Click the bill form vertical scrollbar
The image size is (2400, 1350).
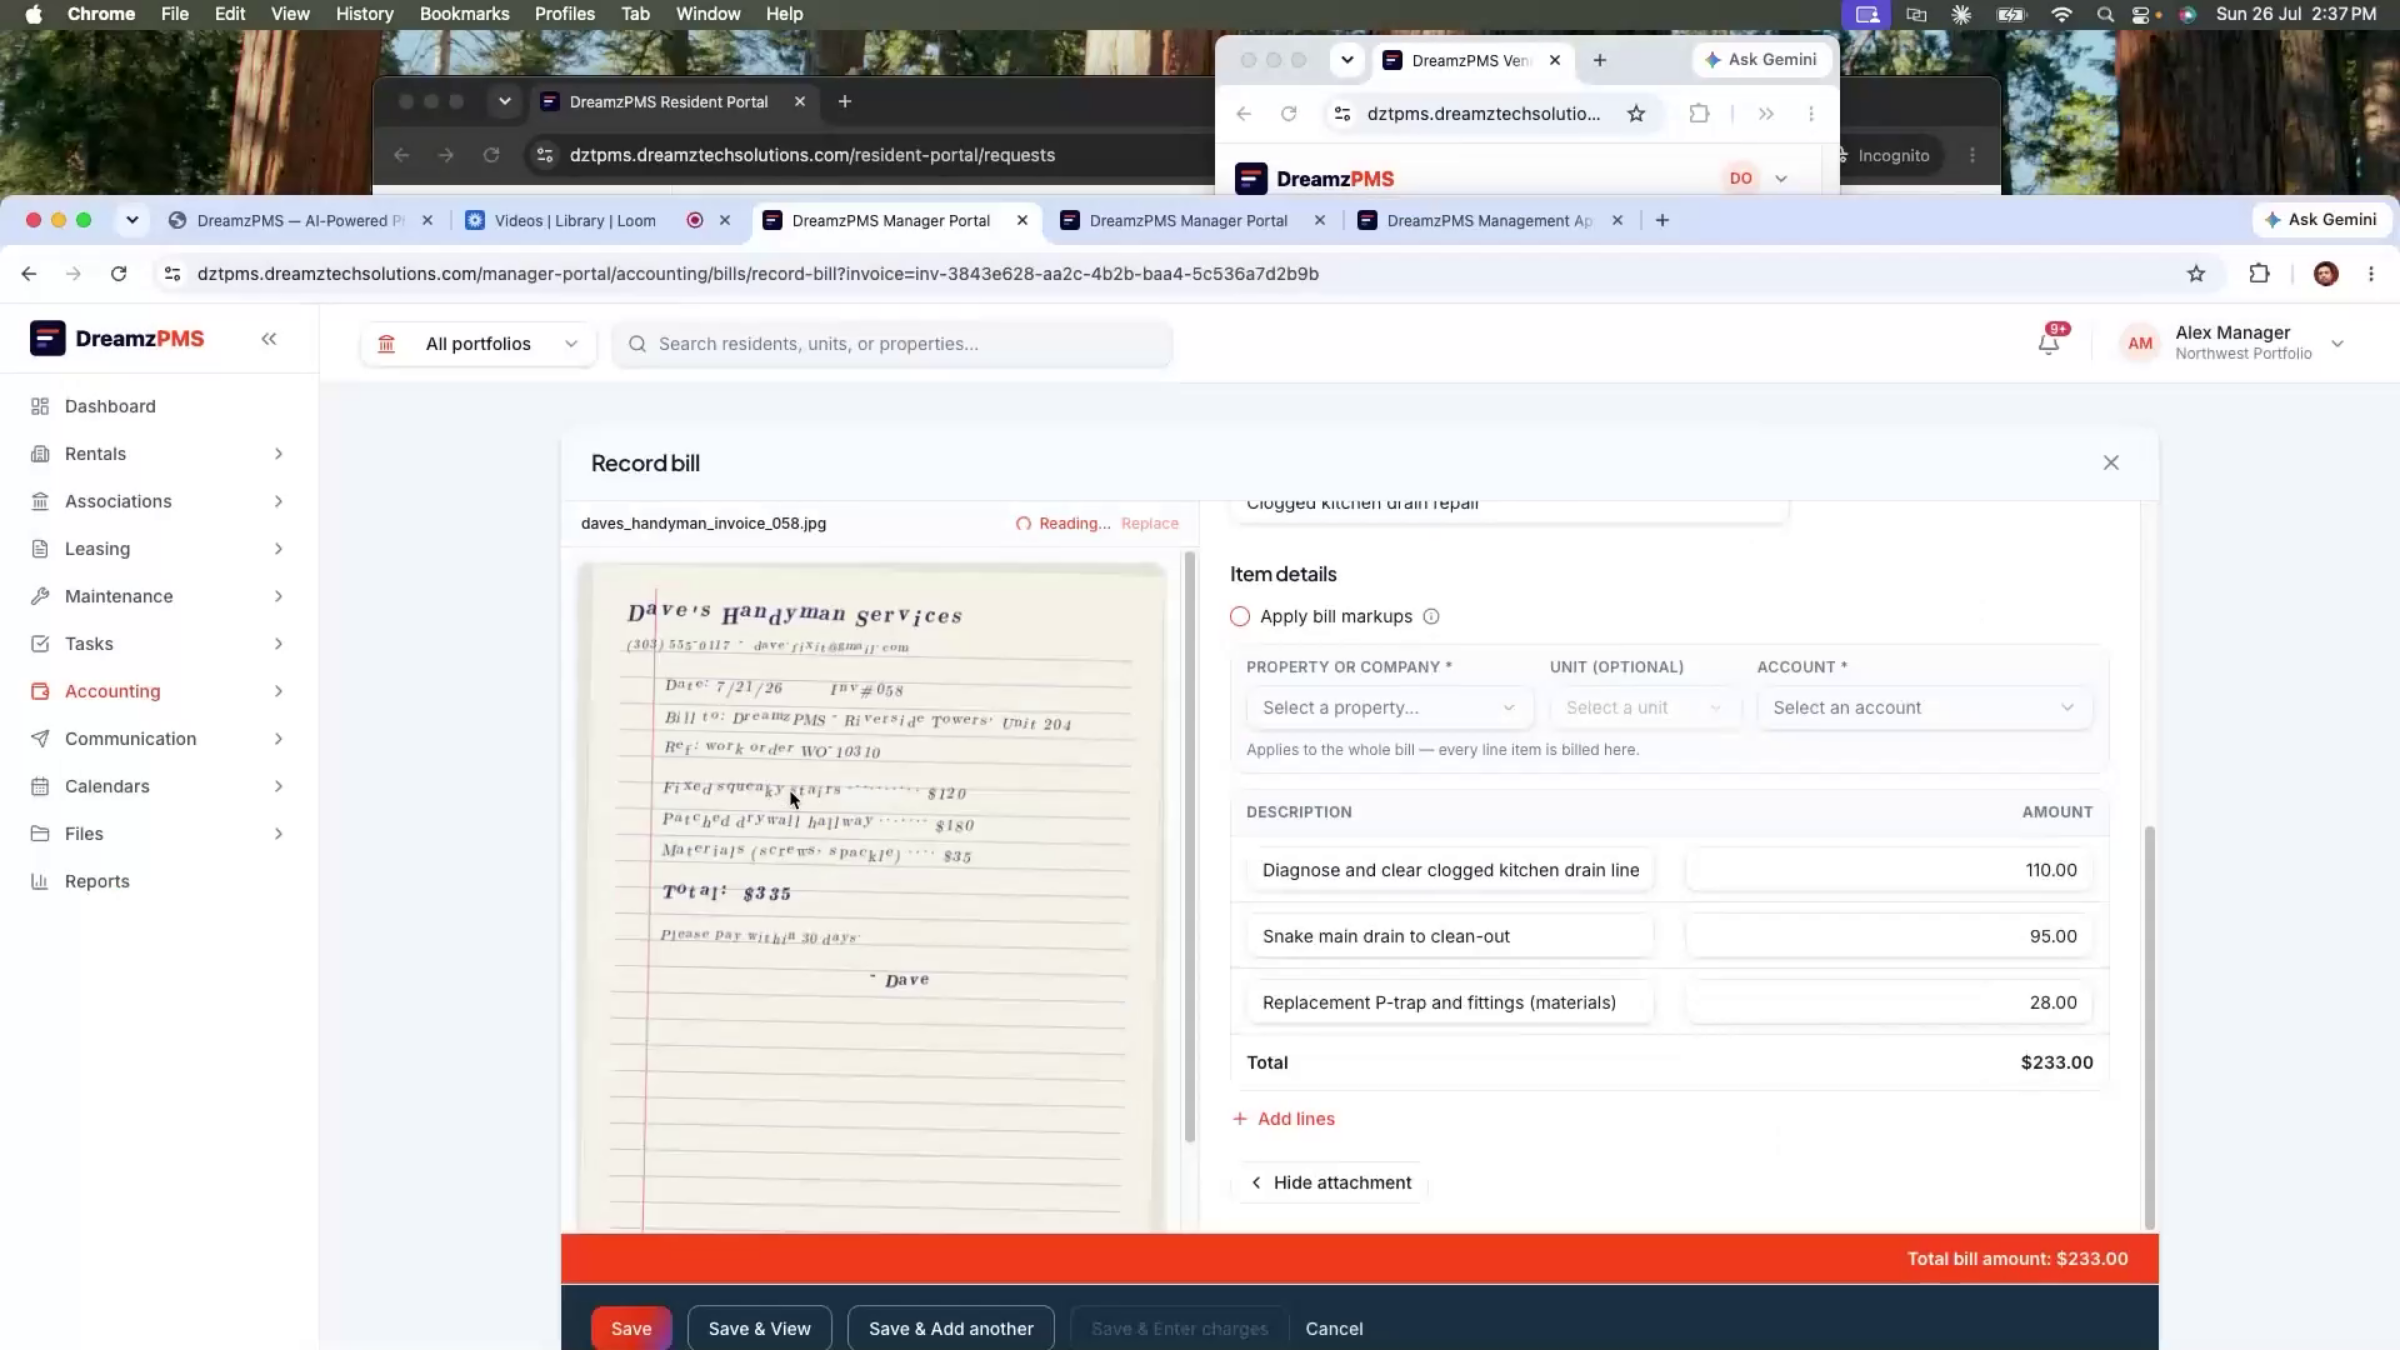pos(2150,1028)
